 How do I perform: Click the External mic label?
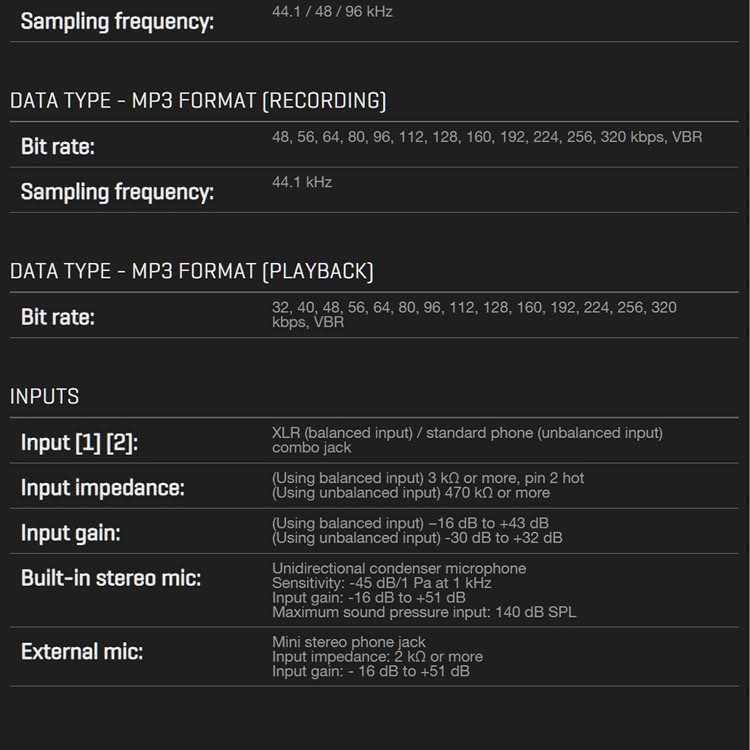[82, 652]
